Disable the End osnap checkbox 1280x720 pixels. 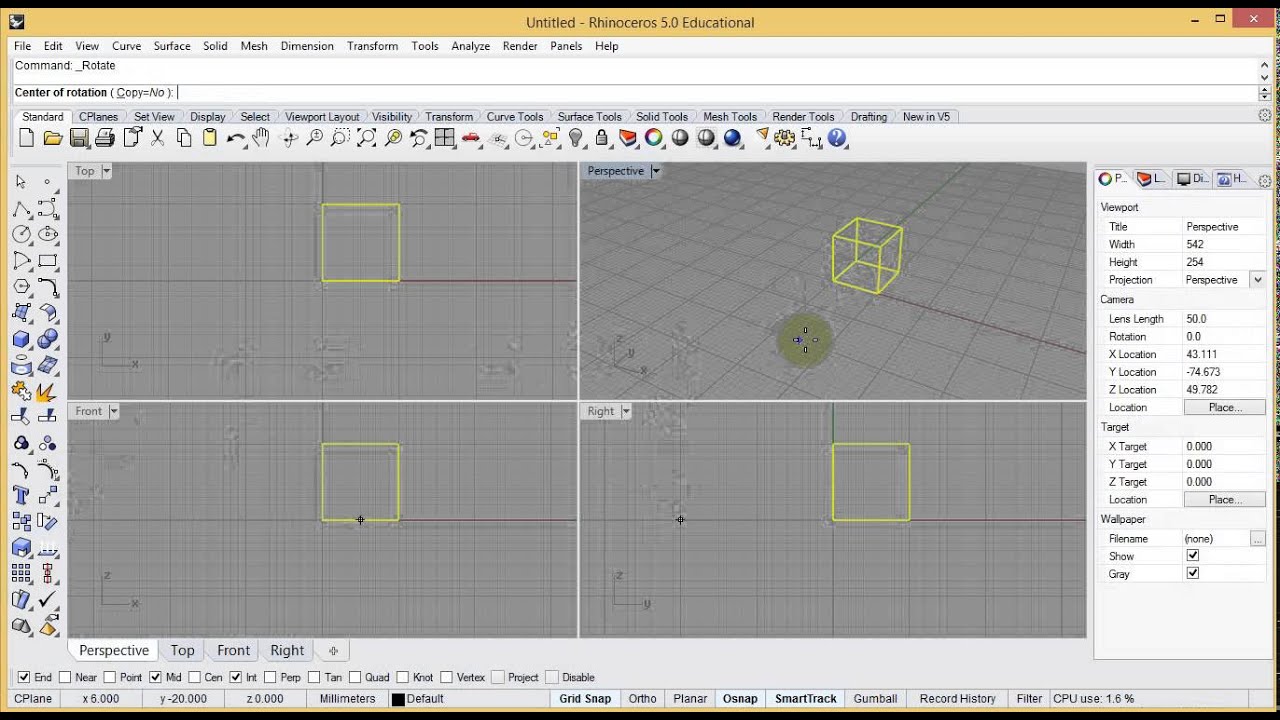24,677
